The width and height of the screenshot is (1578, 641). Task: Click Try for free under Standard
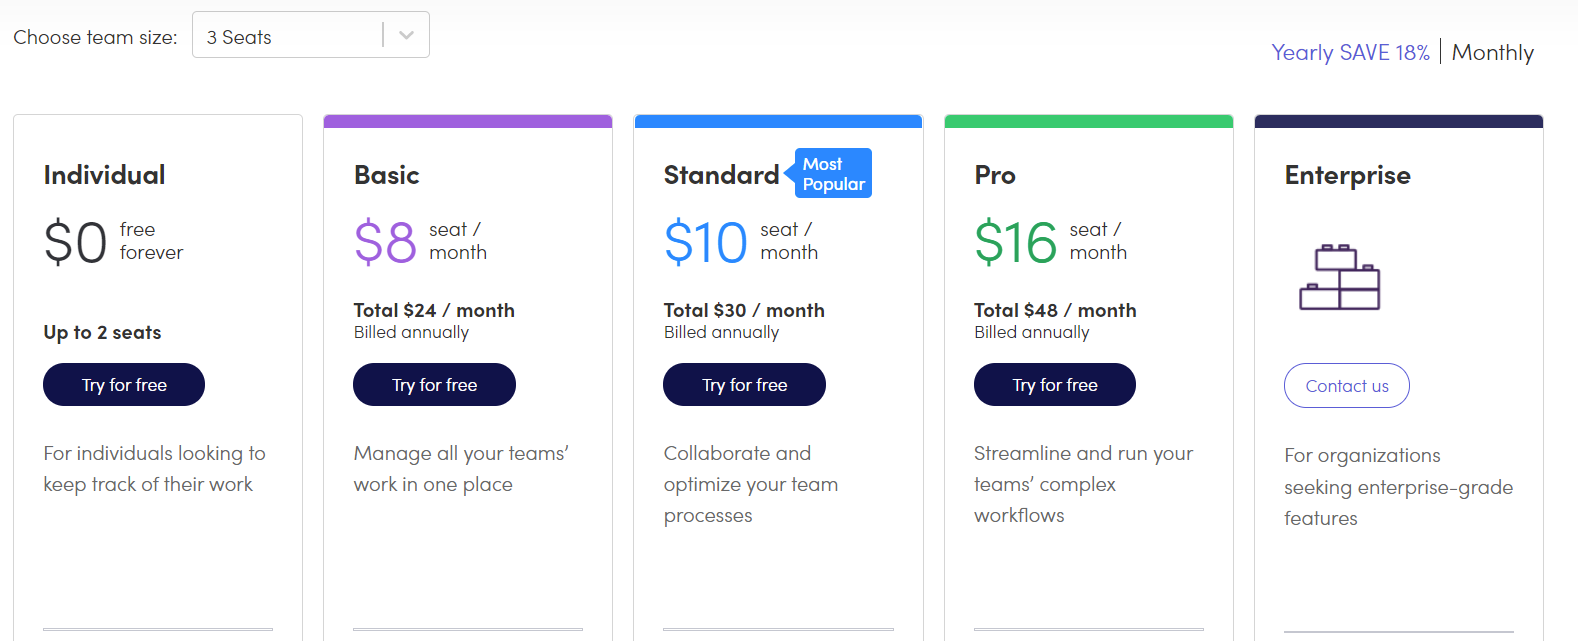(x=744, y=385)
